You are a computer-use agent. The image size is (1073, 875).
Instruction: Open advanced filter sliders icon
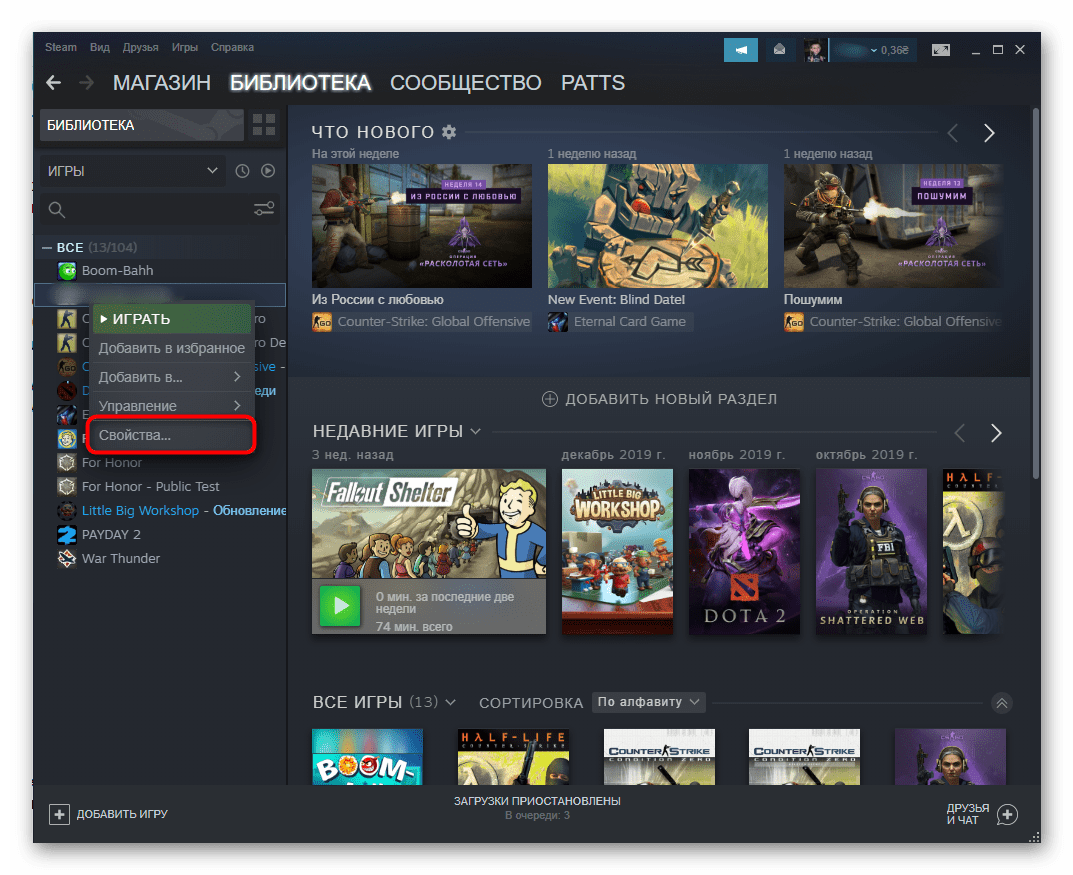coord(264,209)
